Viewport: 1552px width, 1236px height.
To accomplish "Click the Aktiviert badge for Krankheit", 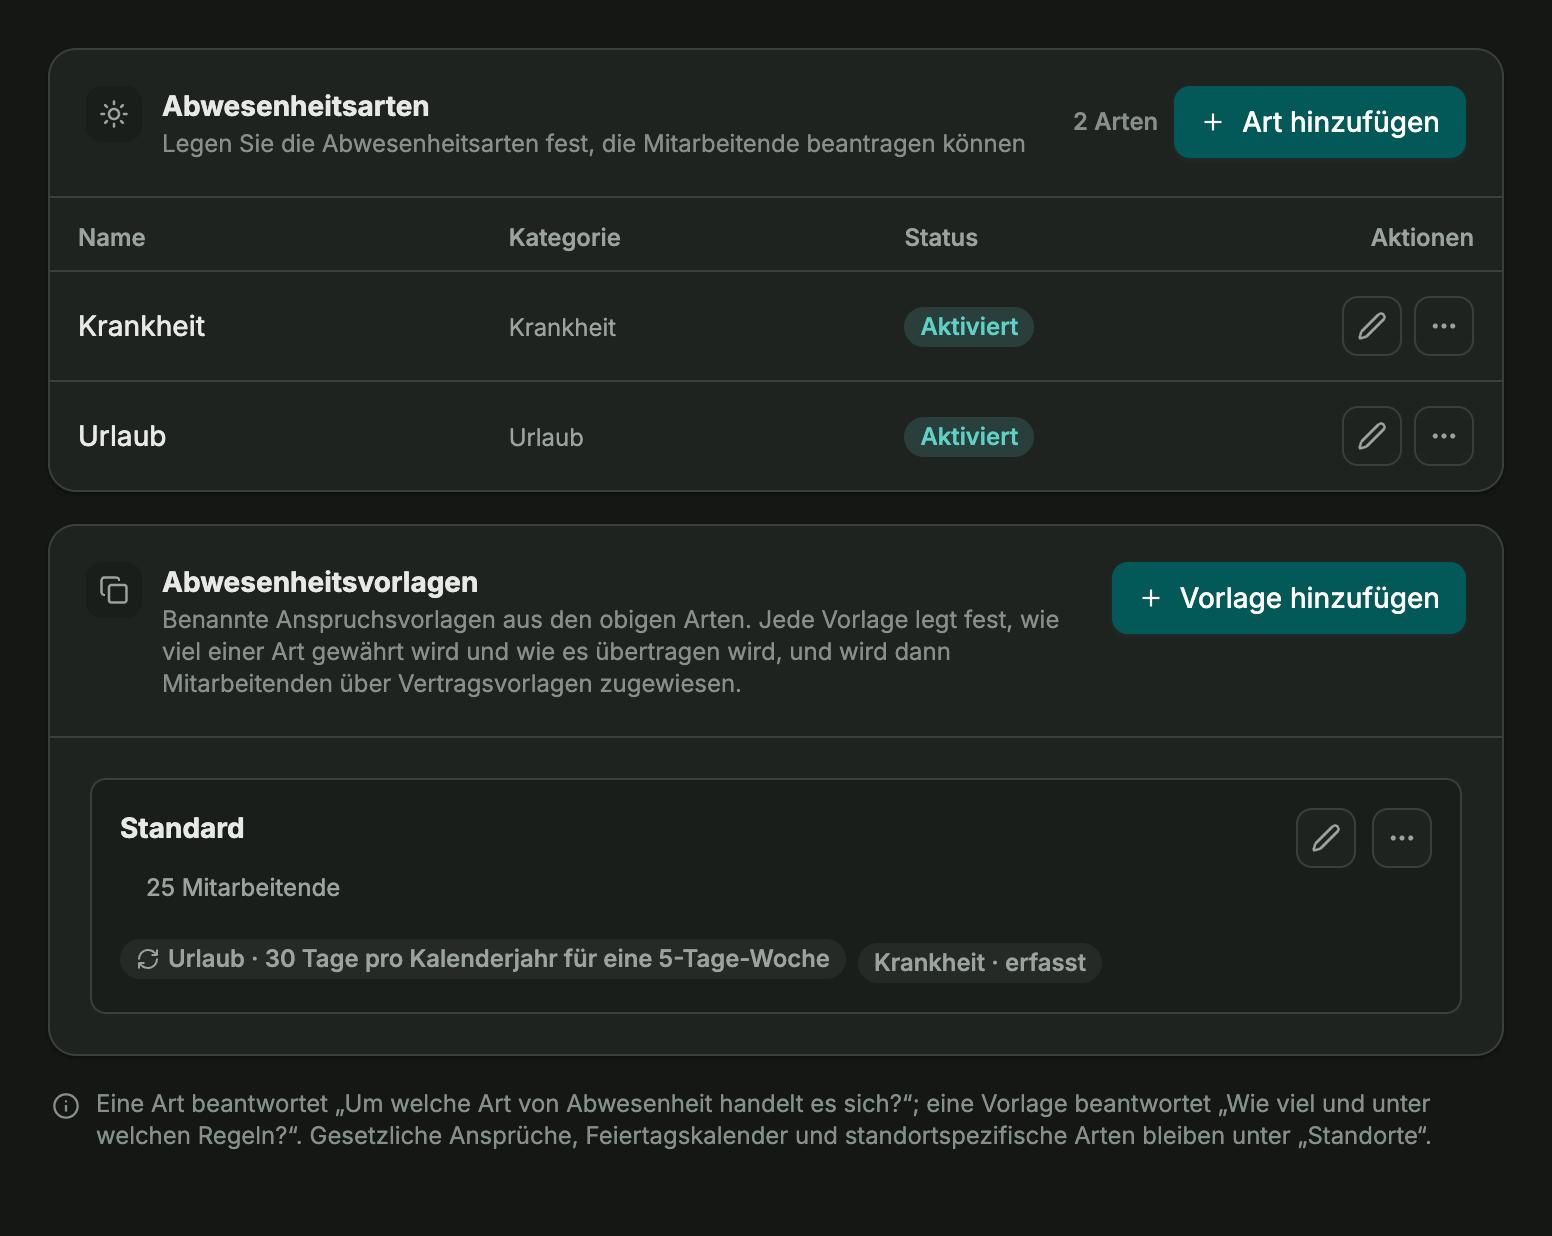I will pyautogui.click(x=968, y=327).
